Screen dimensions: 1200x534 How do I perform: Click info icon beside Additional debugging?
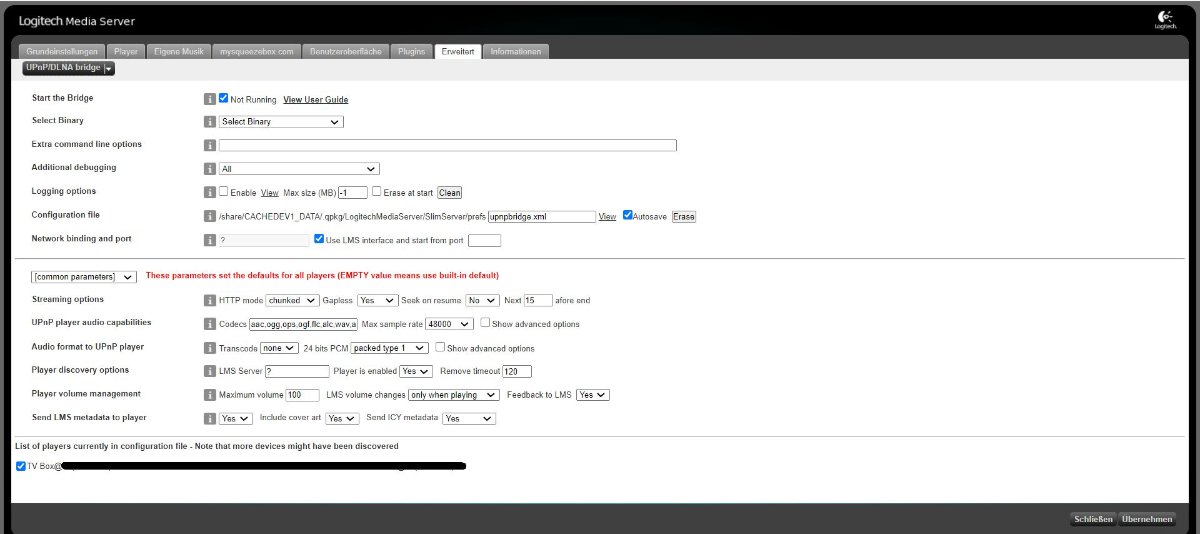[210, 169]
